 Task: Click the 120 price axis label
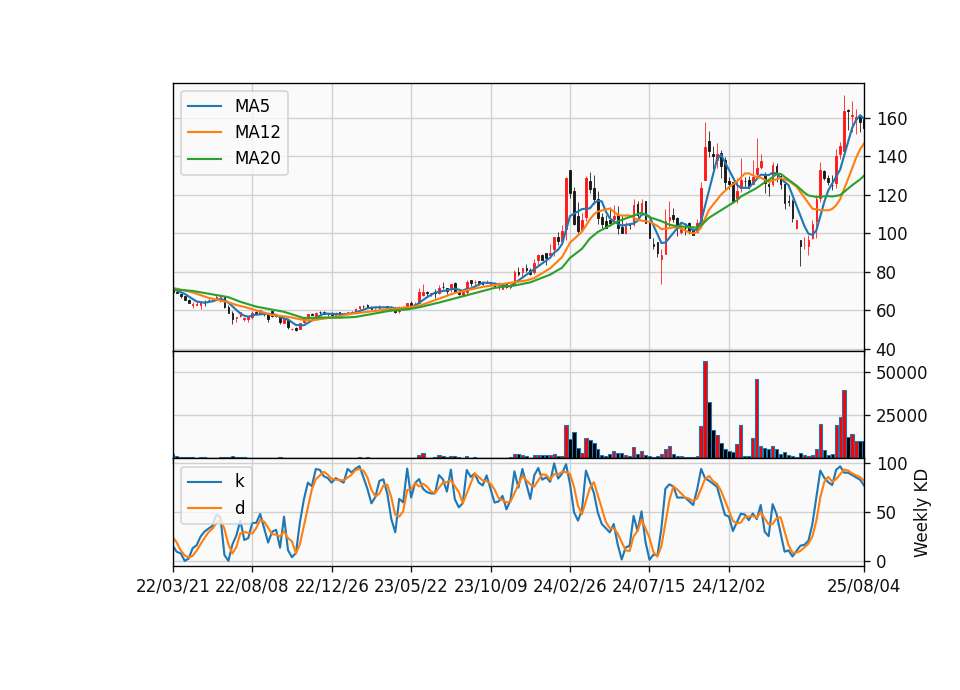(x=891, y=196)
